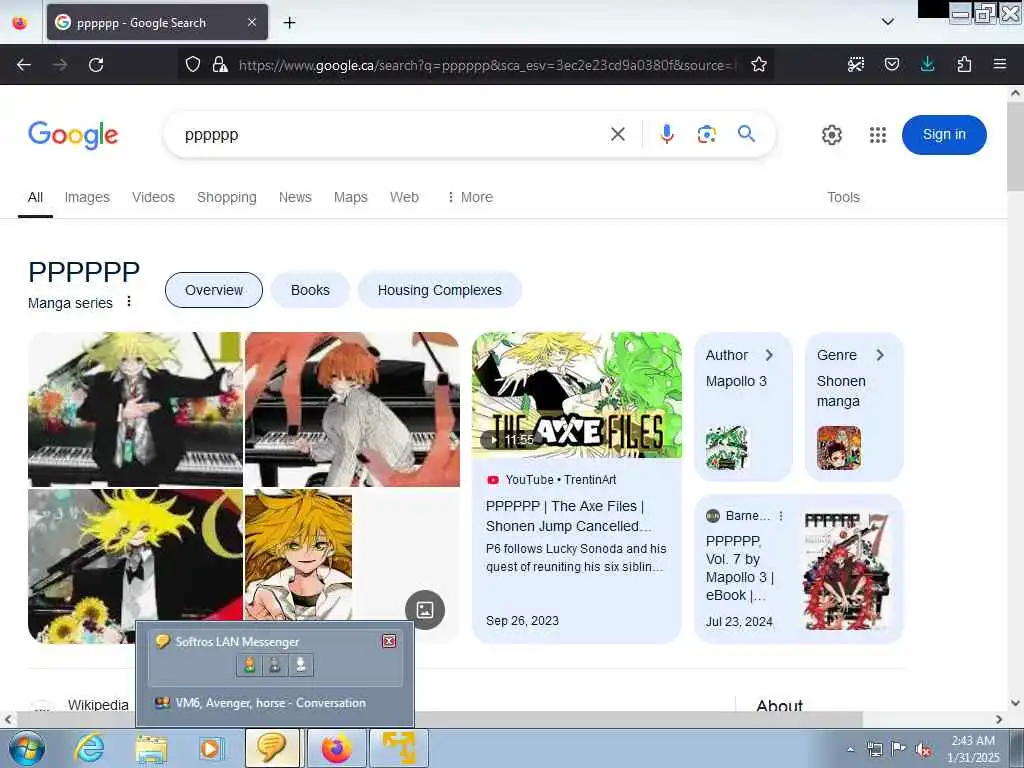The height and width of the screenshot is (768, 1024).
Task: Click the Sign in button
Action: 944,135
